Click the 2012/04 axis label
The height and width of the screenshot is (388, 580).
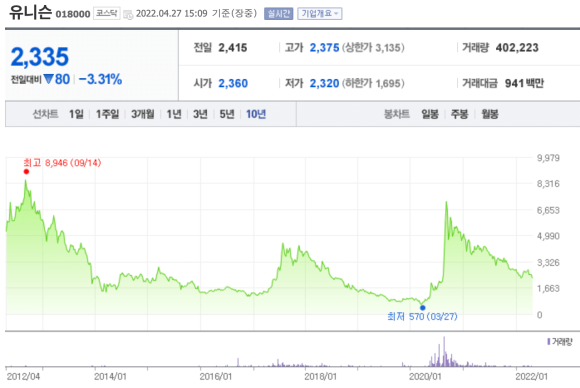click(x=23, y=377)
